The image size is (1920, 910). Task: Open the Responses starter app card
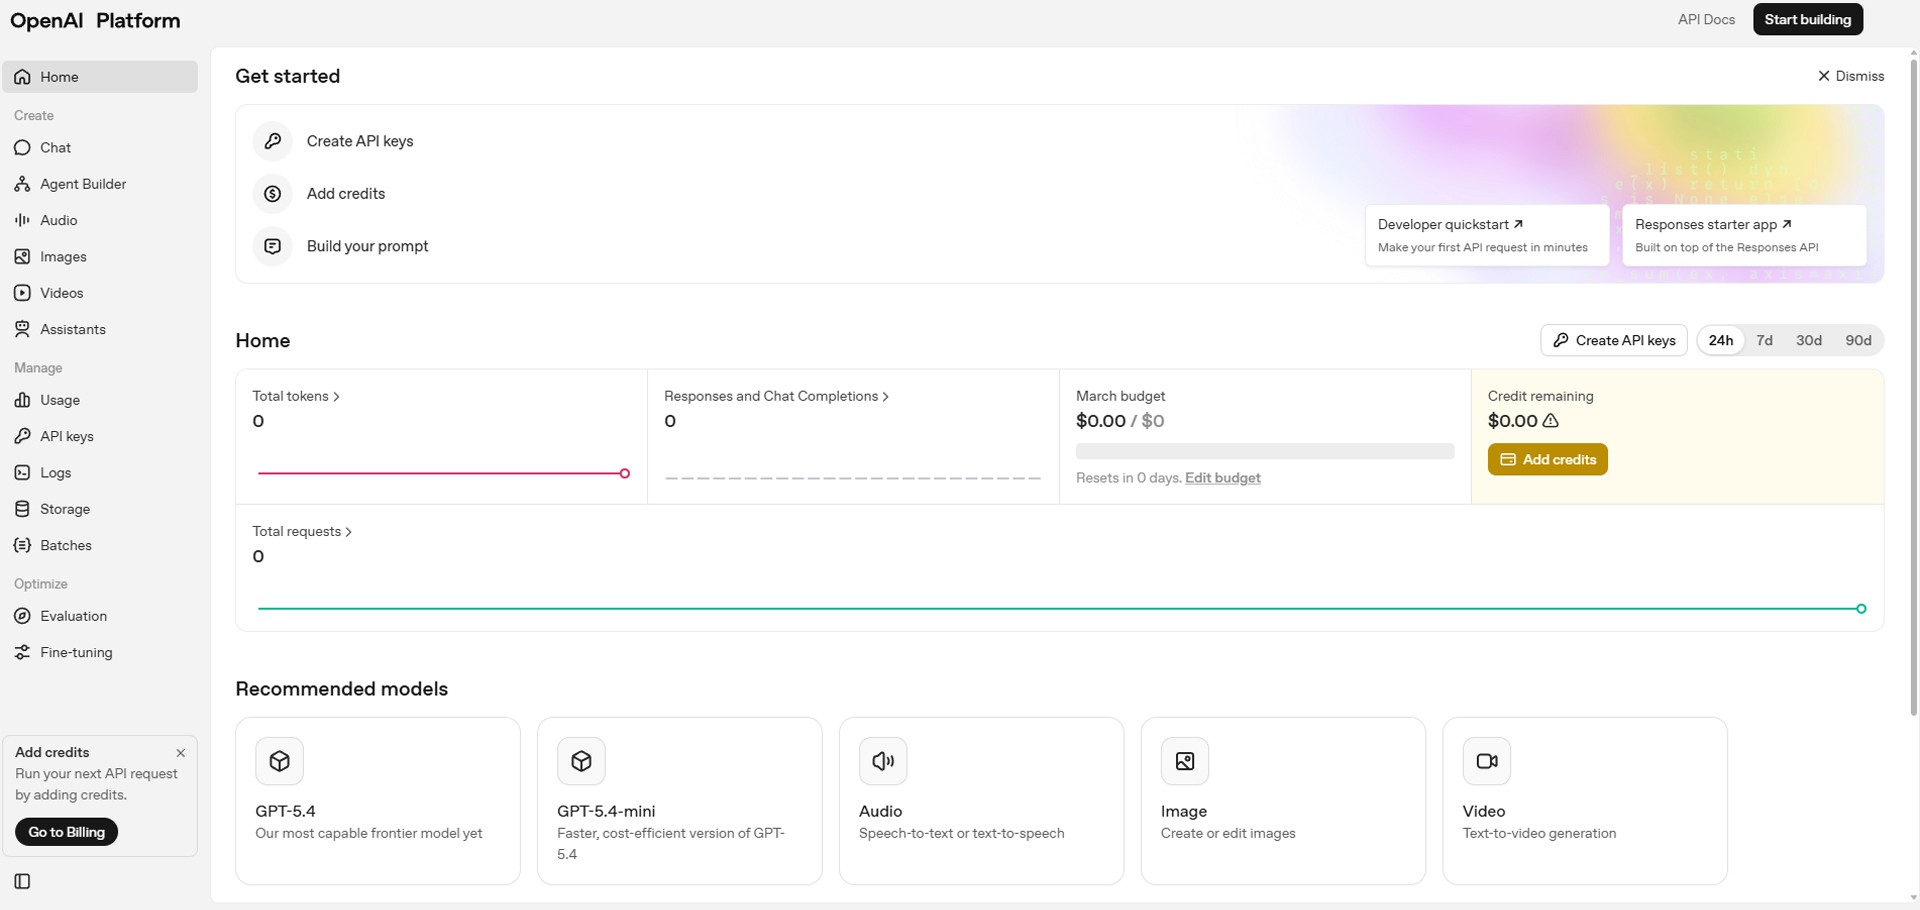[x=1744, y=235]
